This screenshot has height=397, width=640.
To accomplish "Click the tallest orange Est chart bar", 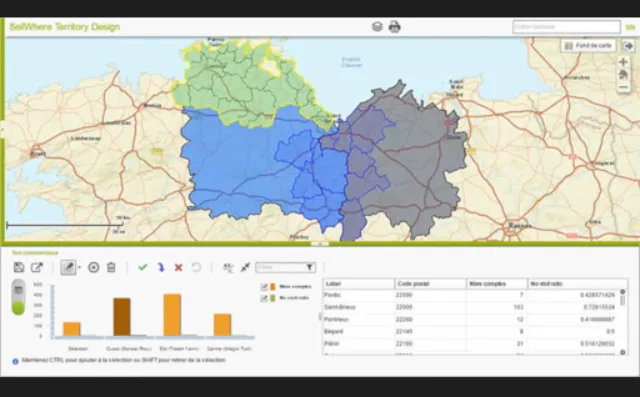I will tap(172, 315).
